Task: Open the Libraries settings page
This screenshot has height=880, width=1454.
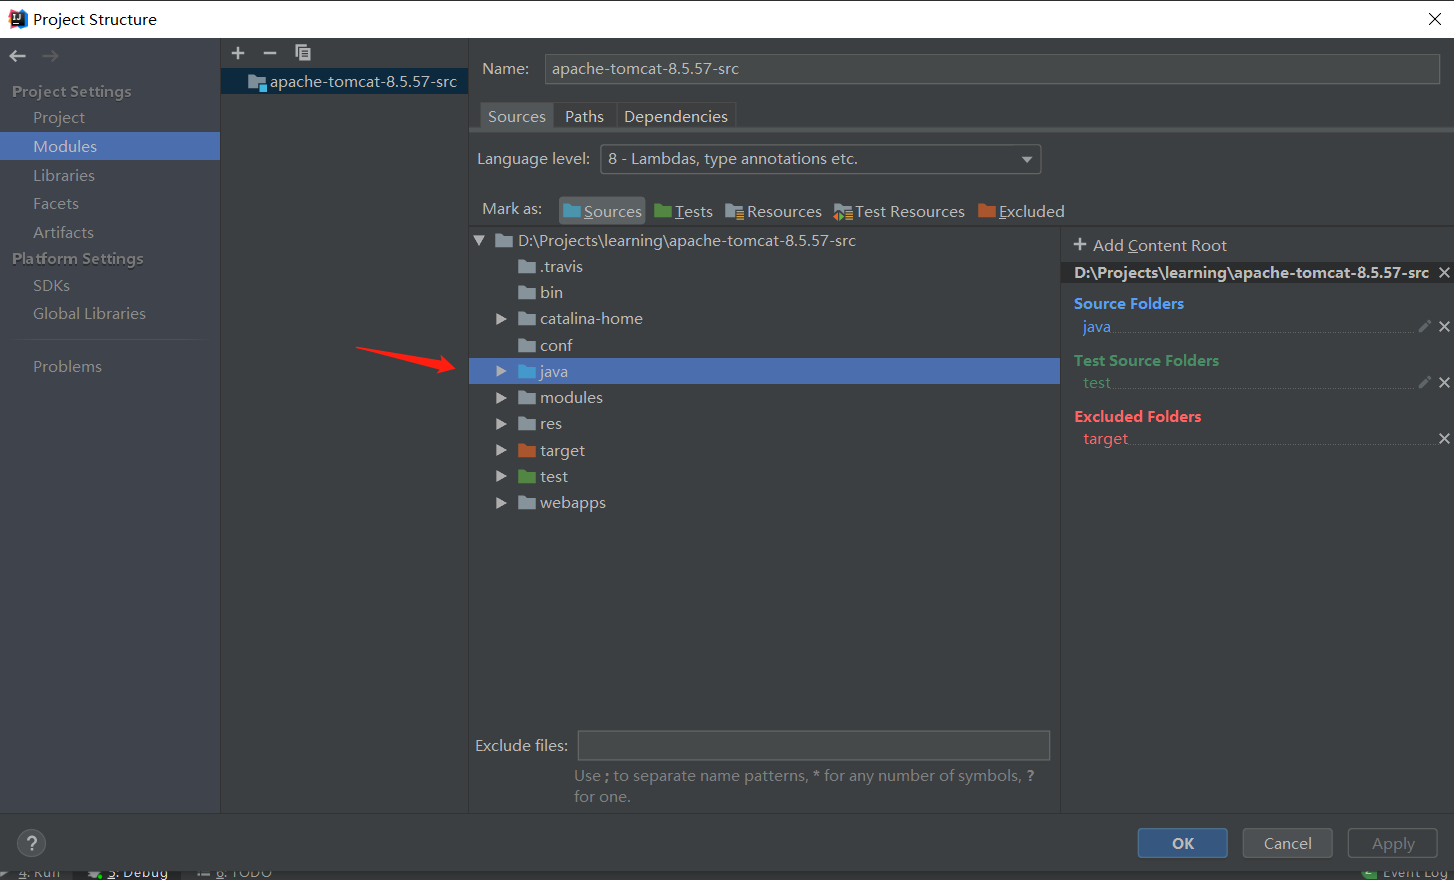Action: 64,175
